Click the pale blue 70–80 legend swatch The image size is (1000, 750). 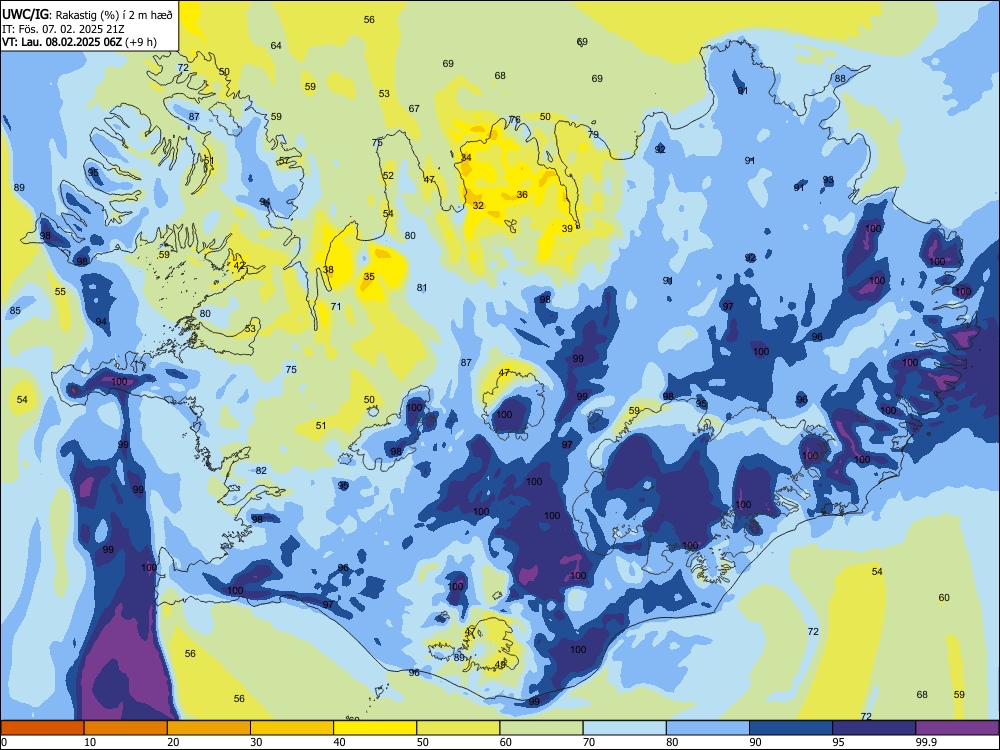pos(624,728)
